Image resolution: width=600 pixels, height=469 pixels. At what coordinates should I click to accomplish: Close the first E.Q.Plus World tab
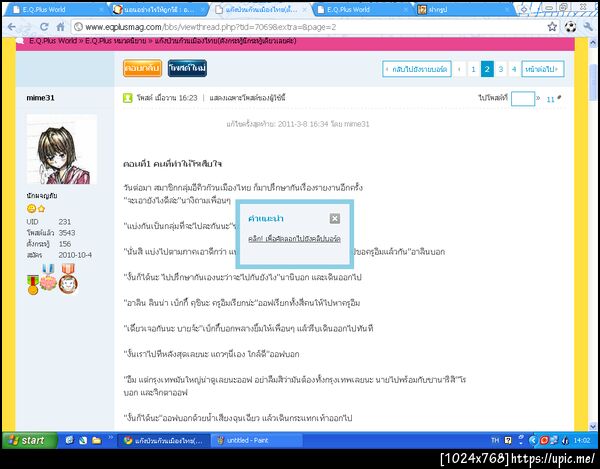tap(101, 10)
